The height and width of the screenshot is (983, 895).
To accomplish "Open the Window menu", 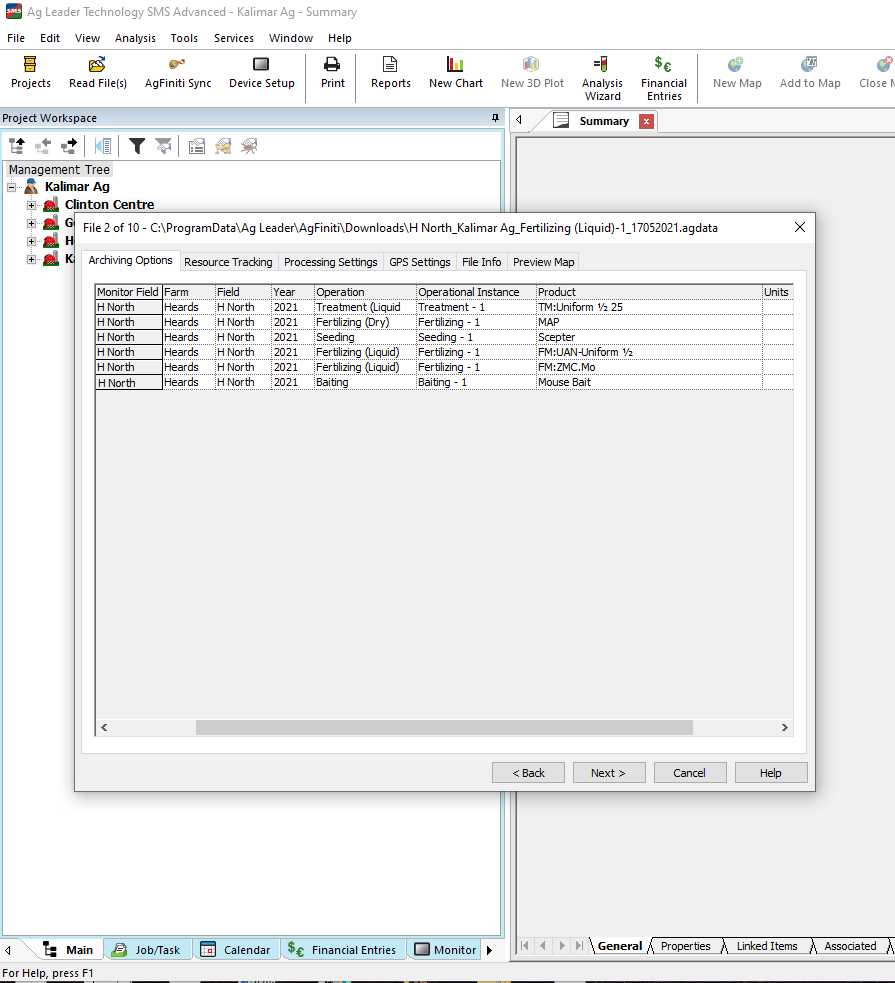I will 291,38.
